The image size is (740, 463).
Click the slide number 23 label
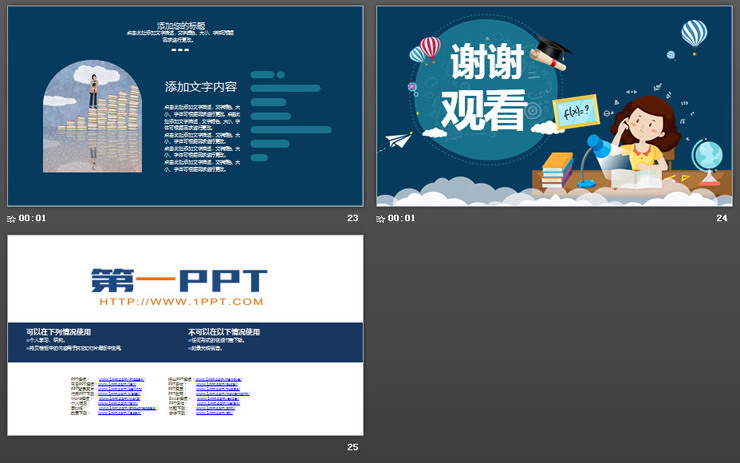click(x=353, y=218)
